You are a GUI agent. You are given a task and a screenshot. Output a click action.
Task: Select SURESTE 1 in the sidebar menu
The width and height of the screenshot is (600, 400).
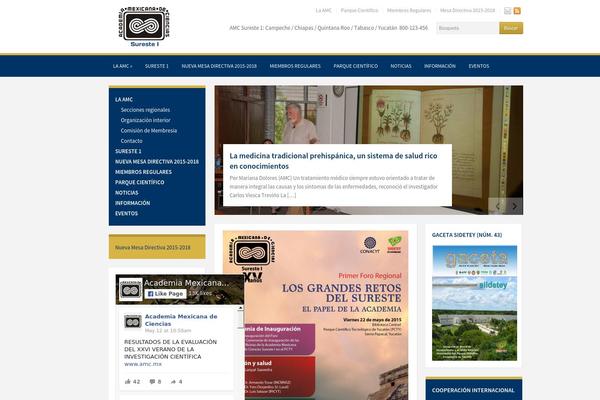pos(128,151)
